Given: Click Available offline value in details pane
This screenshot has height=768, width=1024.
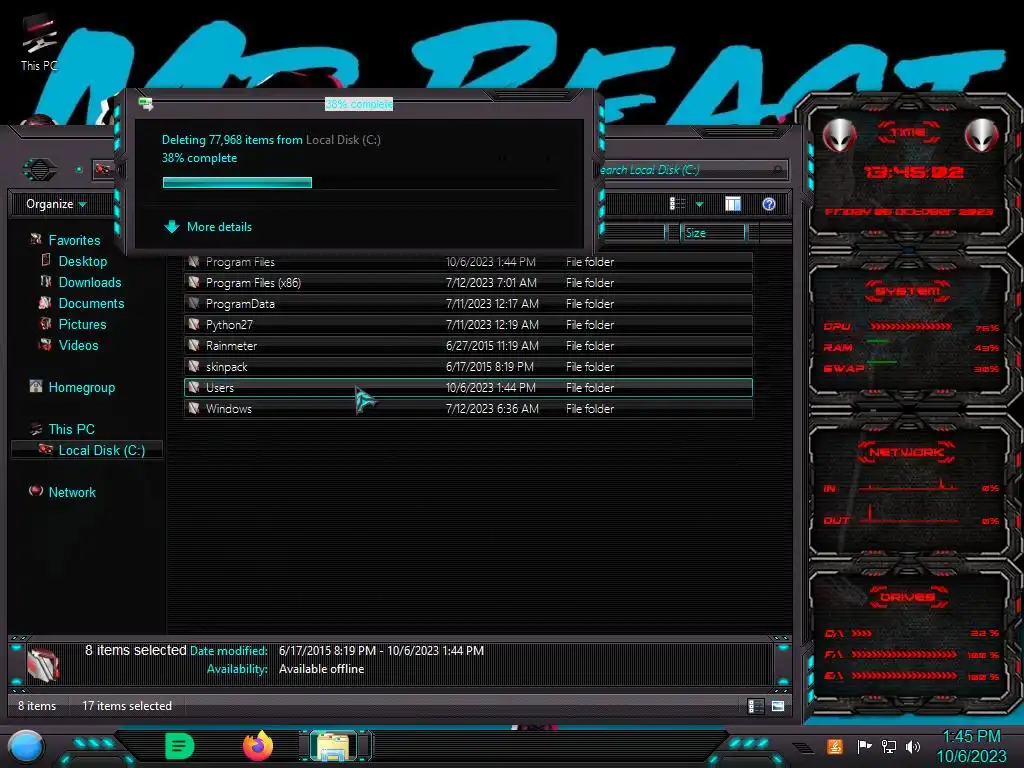Looking at the screenshot, I should coord(321,669).
